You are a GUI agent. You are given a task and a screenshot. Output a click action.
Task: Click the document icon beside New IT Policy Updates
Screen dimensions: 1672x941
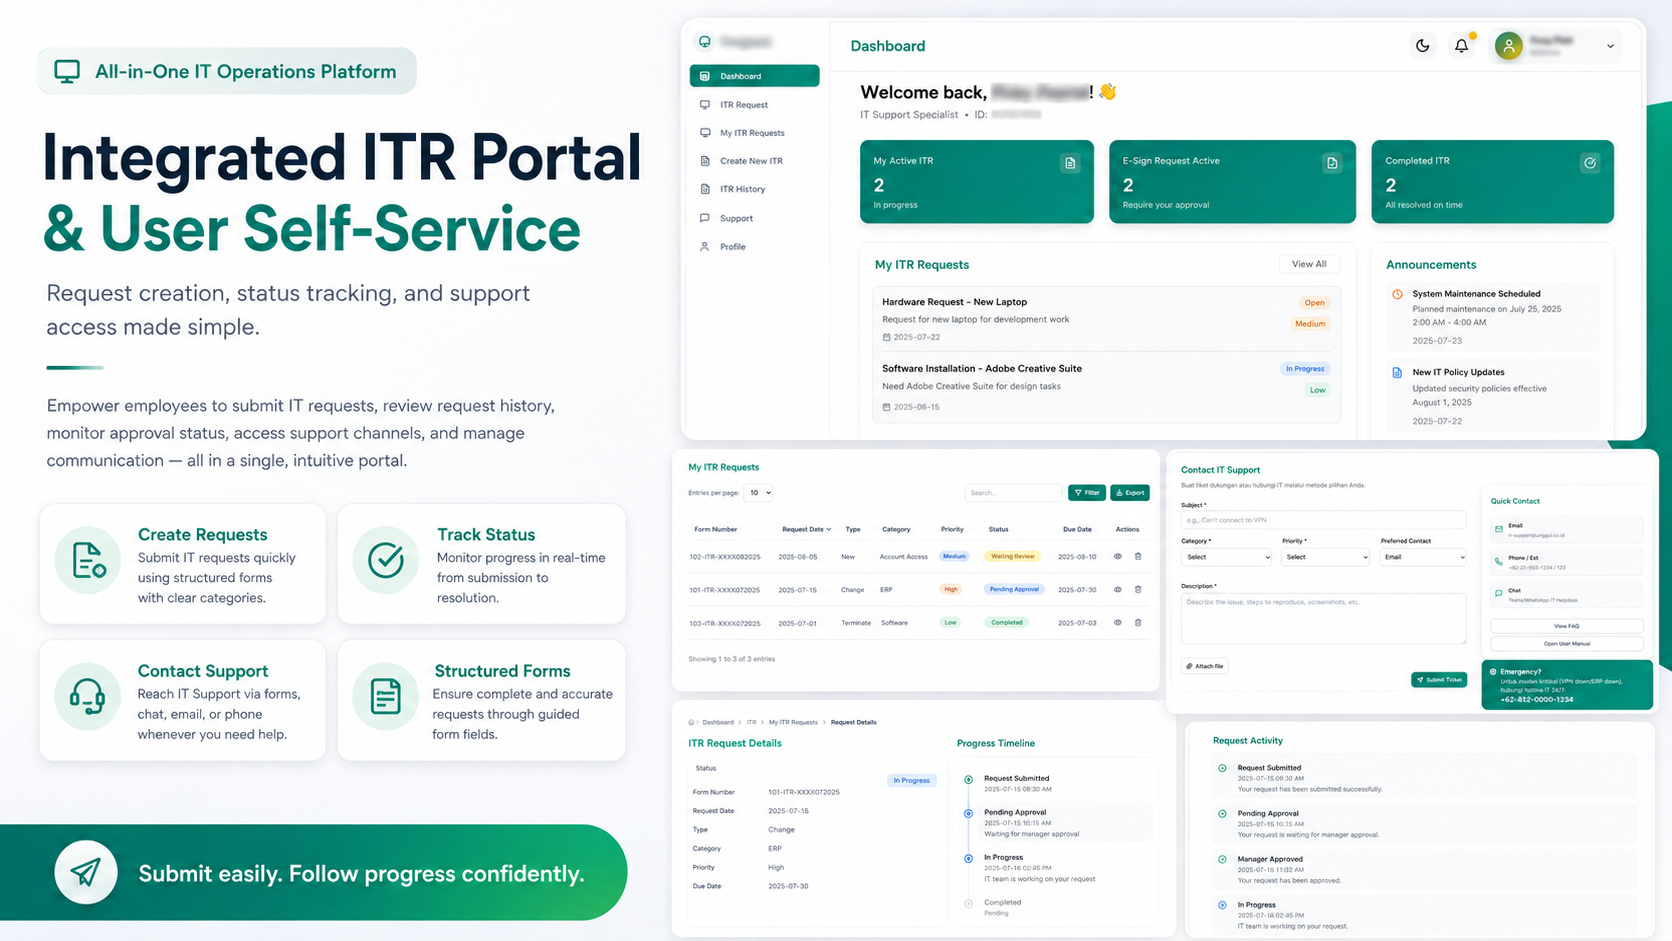pos(1397,372)
